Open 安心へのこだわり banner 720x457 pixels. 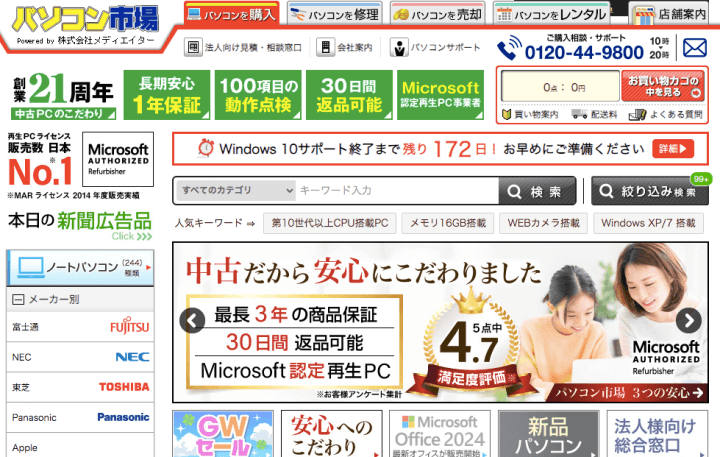(x=332, y=434)
